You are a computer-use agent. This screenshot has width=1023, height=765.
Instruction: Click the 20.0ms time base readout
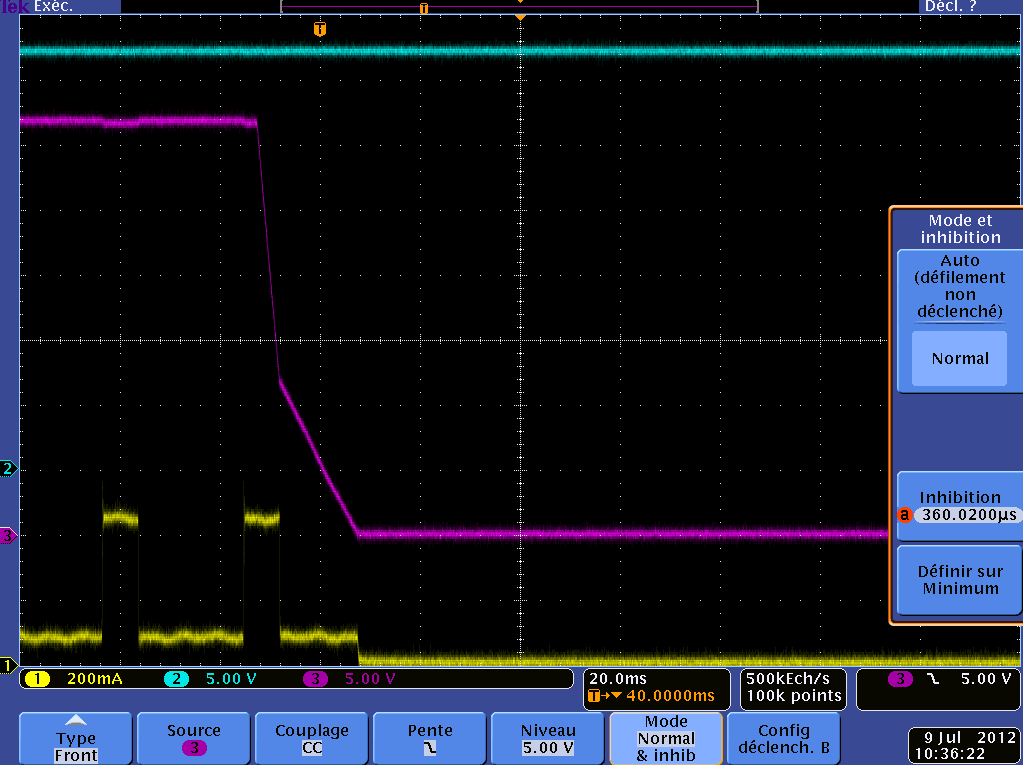(x=618, y=679)
